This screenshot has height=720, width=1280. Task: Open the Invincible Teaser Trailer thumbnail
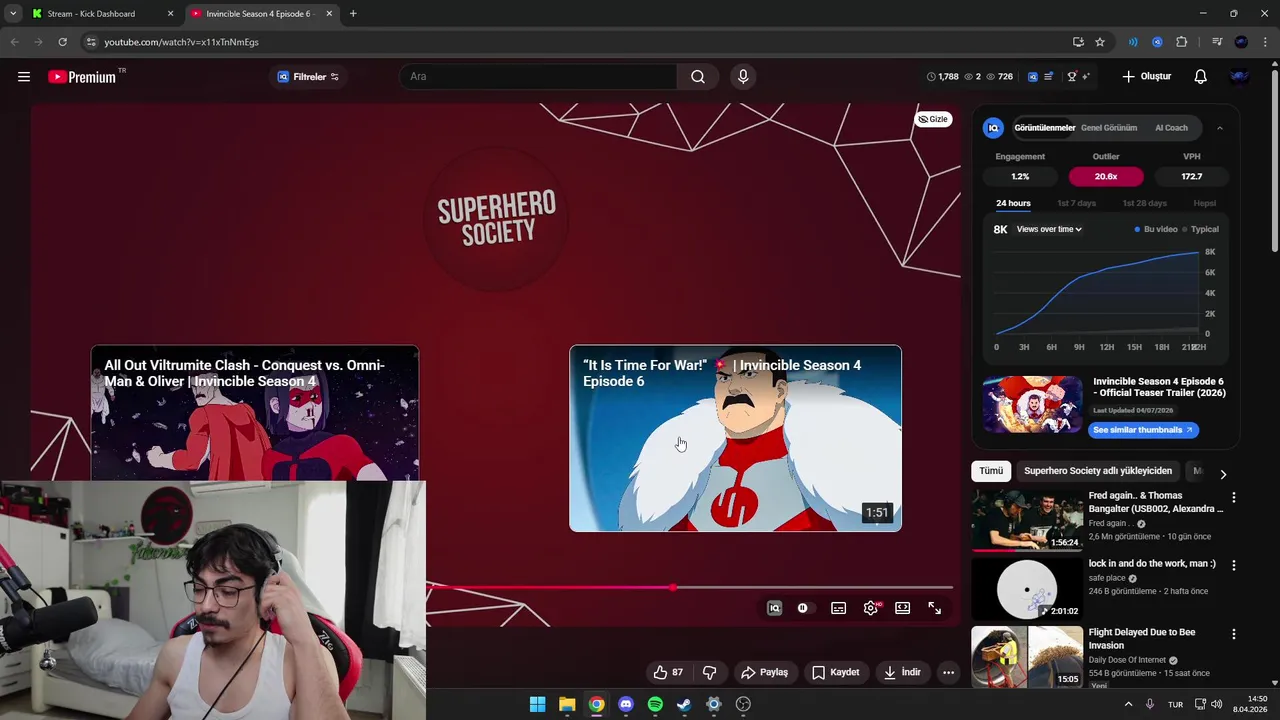click(x=1032, y=404)
